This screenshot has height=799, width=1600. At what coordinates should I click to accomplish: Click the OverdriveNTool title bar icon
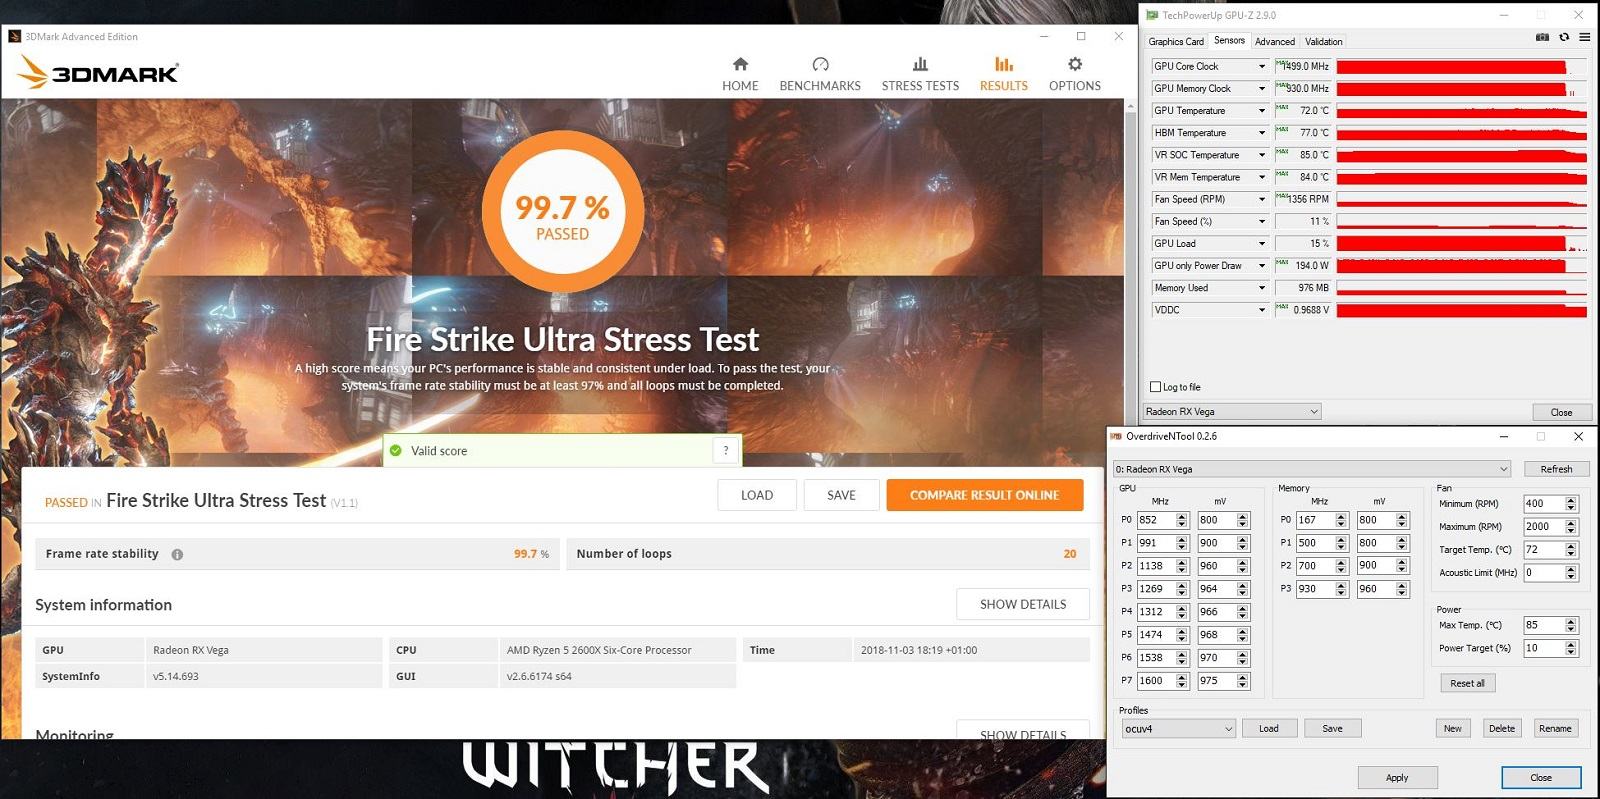[x=1116, y=436]
